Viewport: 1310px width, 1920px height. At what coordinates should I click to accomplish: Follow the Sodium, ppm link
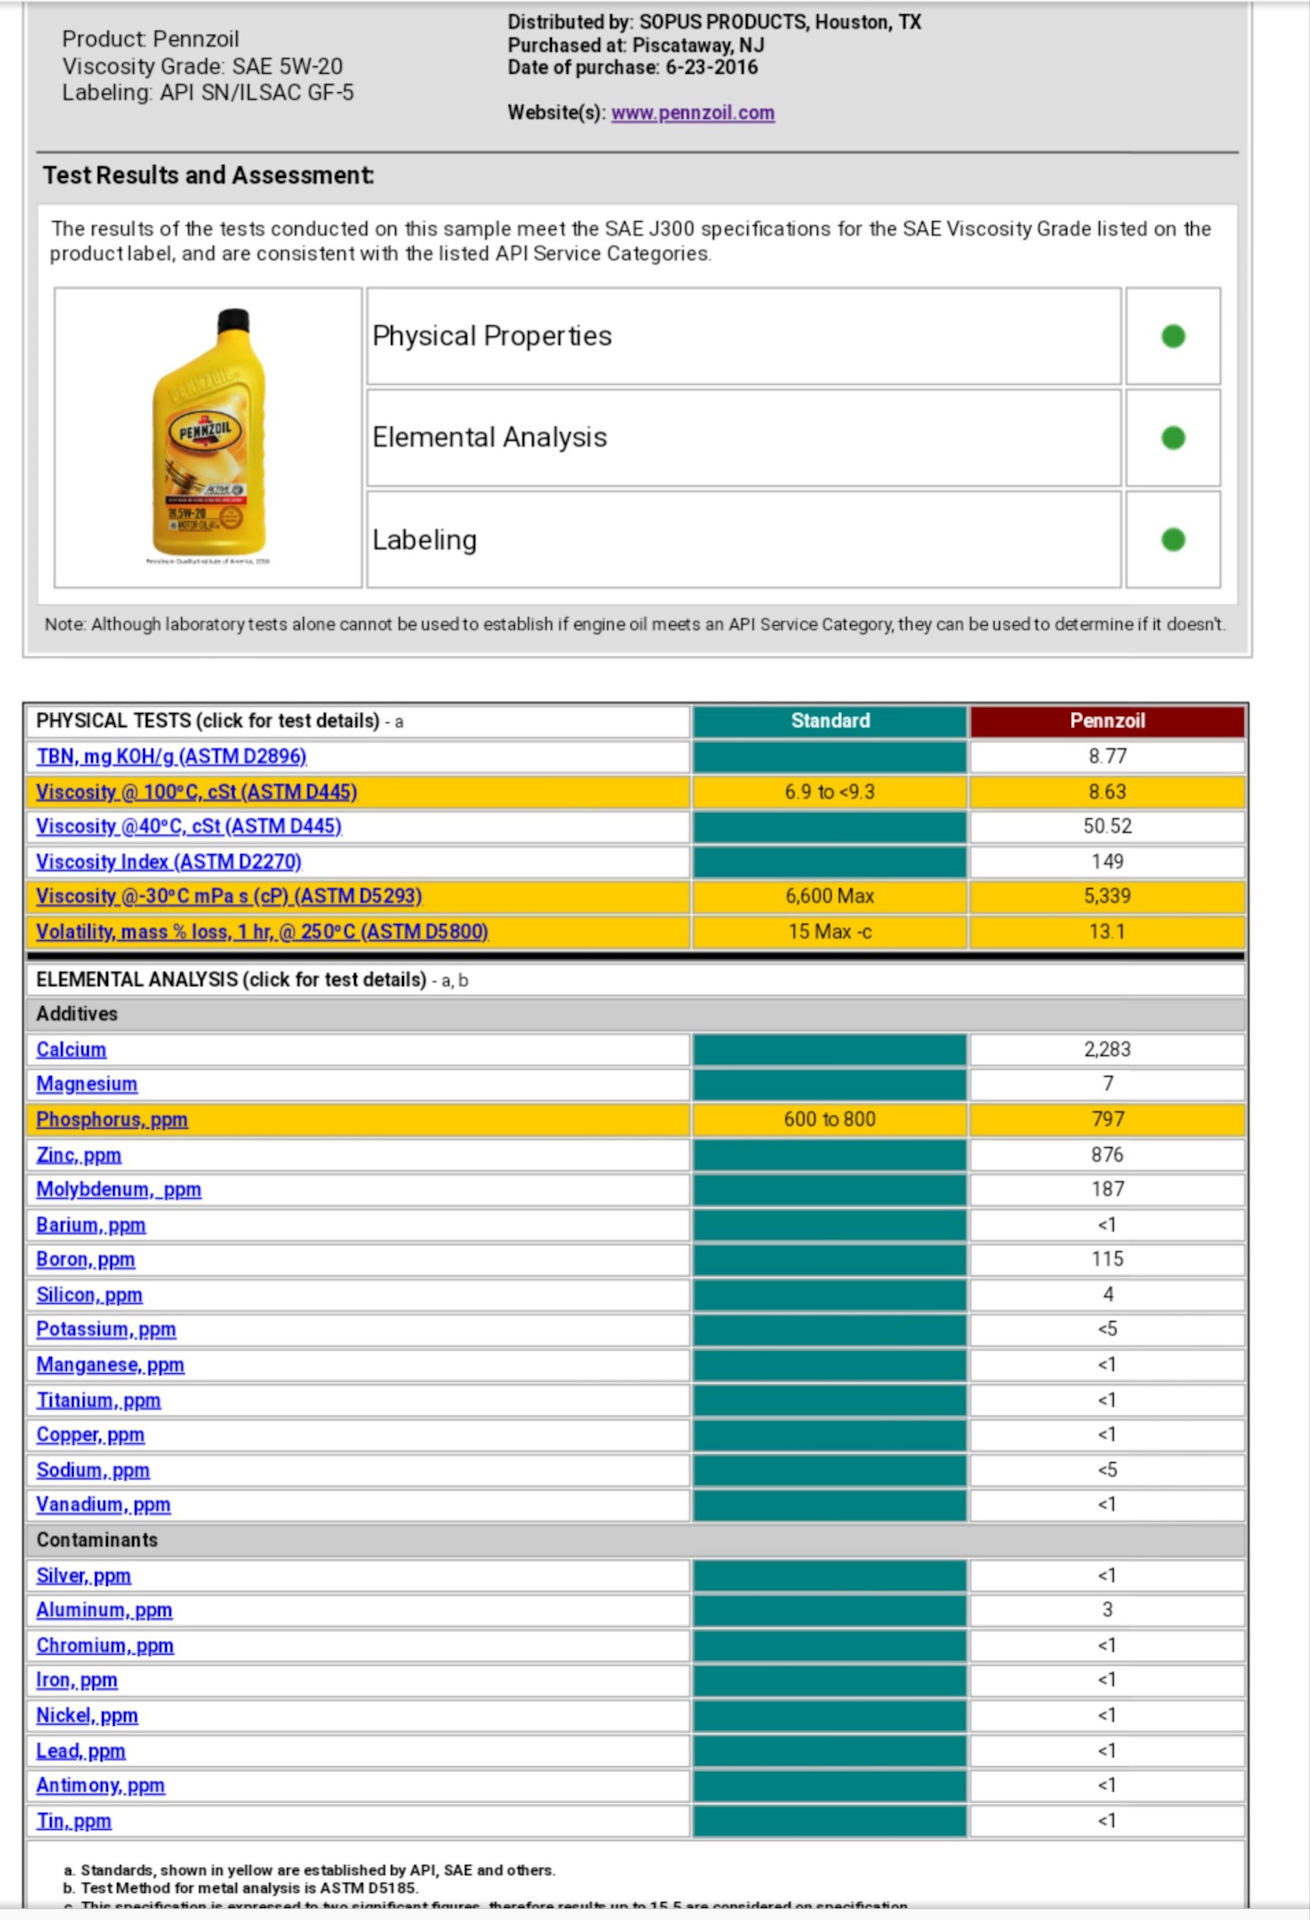[93, 1470]
